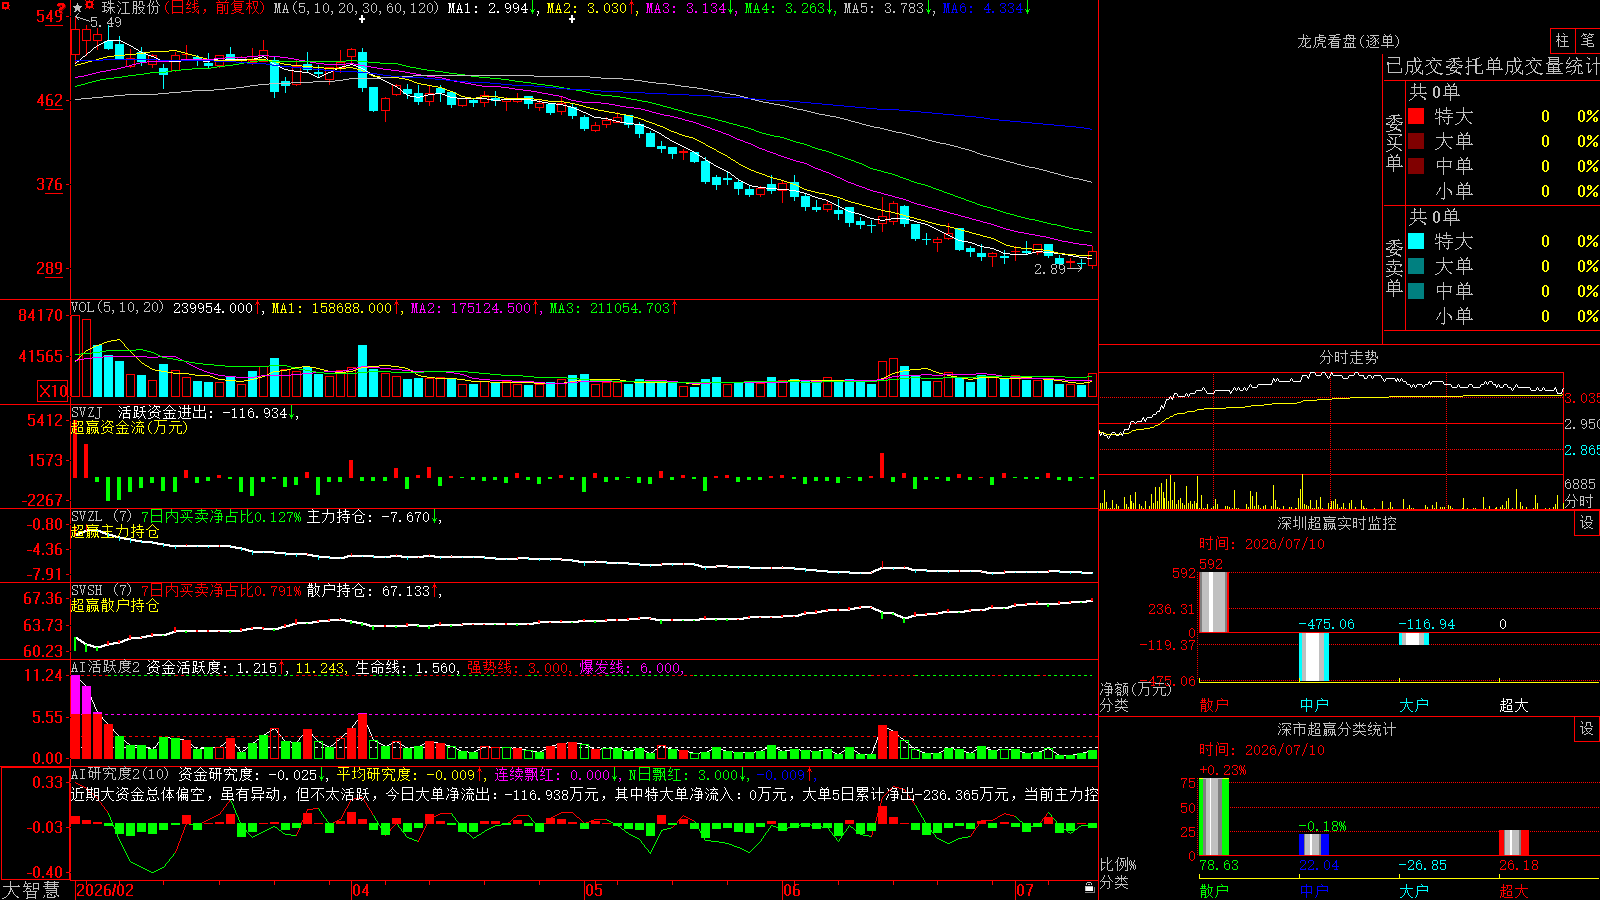The image size is (1600, 900).
Task: Click the 大智慧 logo label at bottom left
Action: point(31,890)
